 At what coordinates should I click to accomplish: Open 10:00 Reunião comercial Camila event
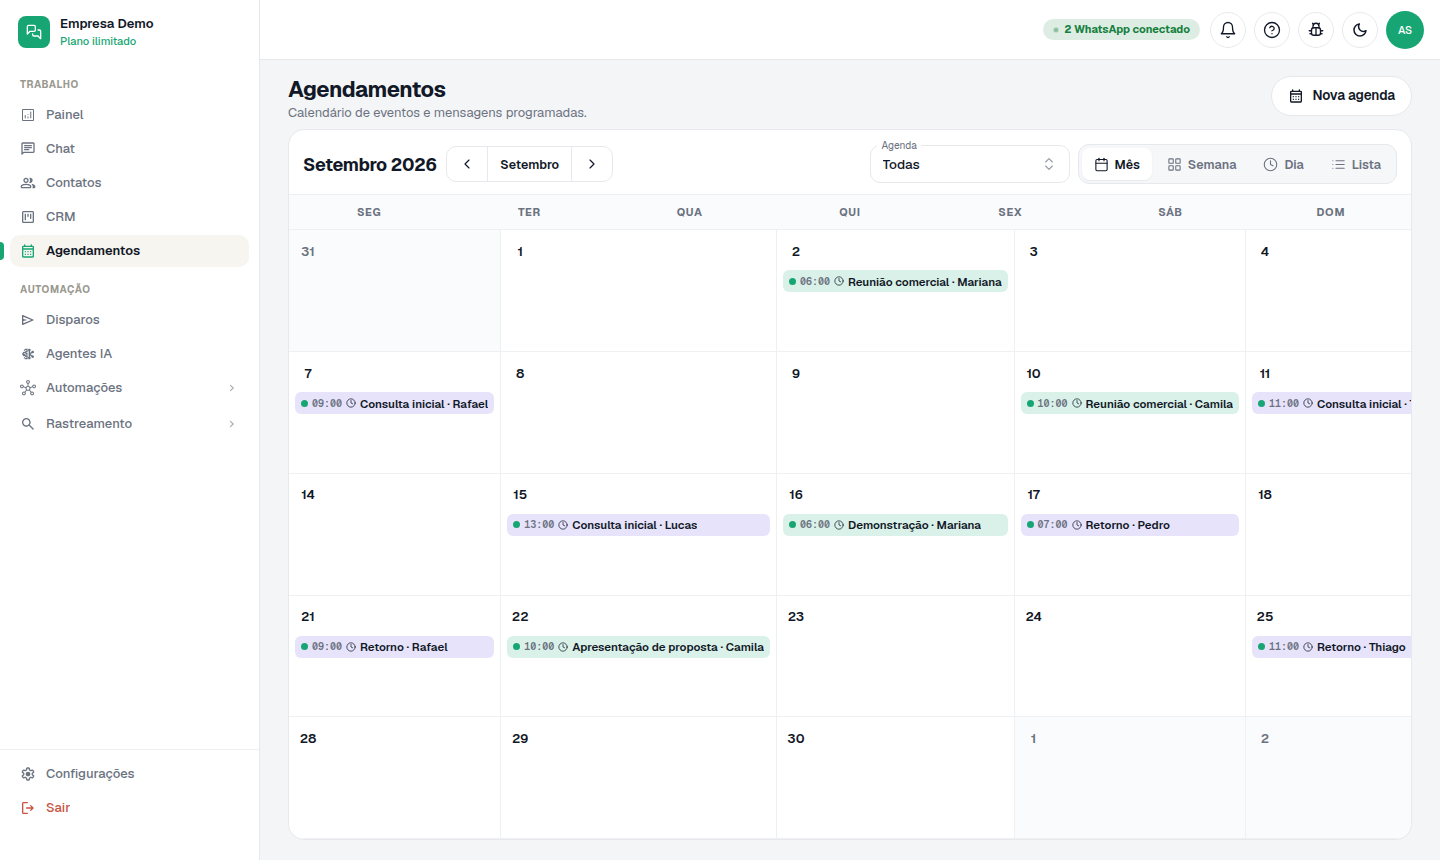coord(1130,404)
